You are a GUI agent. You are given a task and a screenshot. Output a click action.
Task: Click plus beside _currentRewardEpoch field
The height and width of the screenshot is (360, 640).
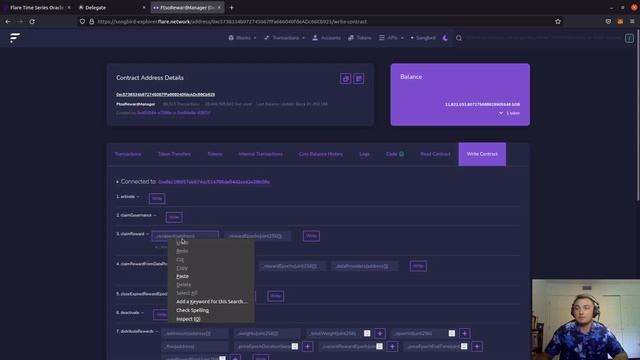click(x=392, y=347)
